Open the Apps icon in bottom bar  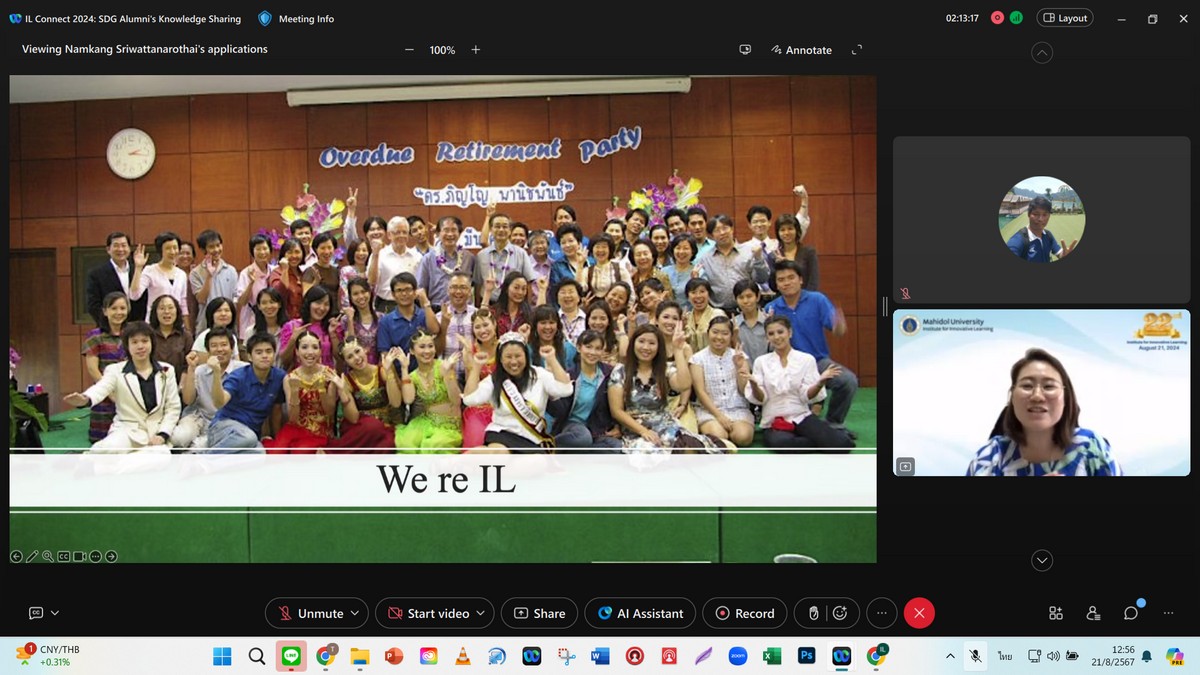pyautogui.click(x=1055, y=613)
